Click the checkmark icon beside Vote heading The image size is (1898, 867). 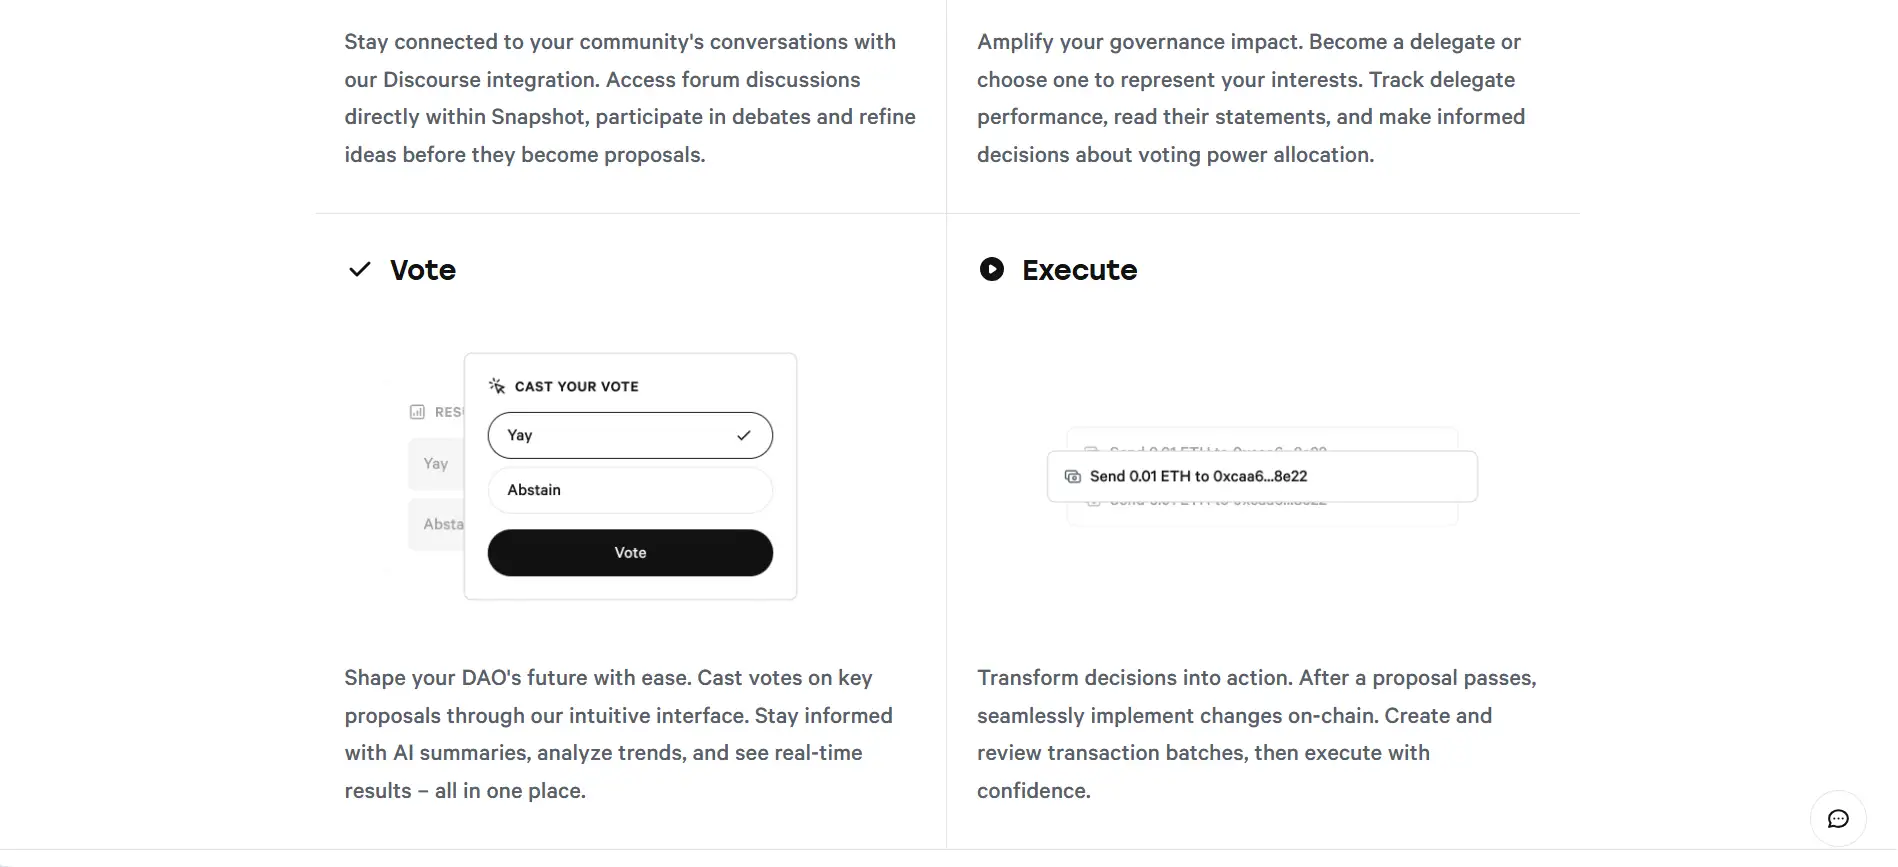(360, 270)
